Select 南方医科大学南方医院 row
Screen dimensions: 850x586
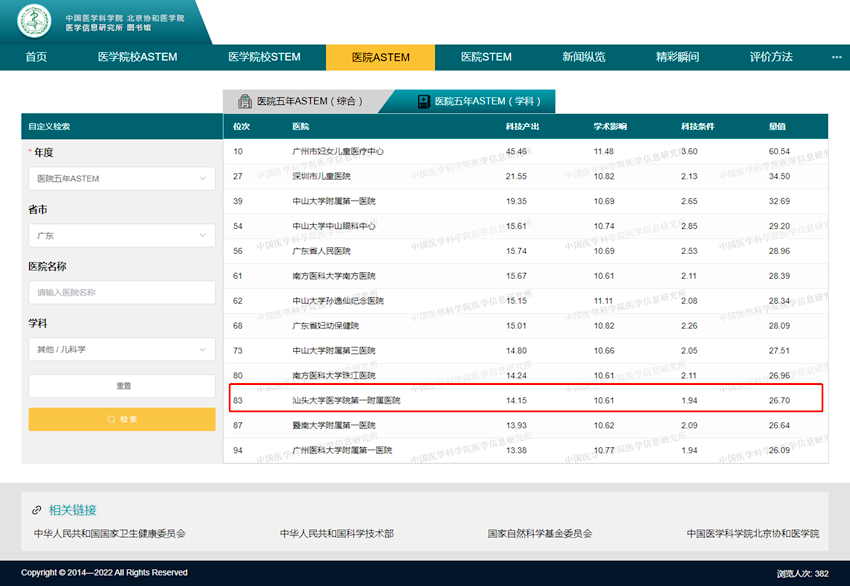click(526, 276)
